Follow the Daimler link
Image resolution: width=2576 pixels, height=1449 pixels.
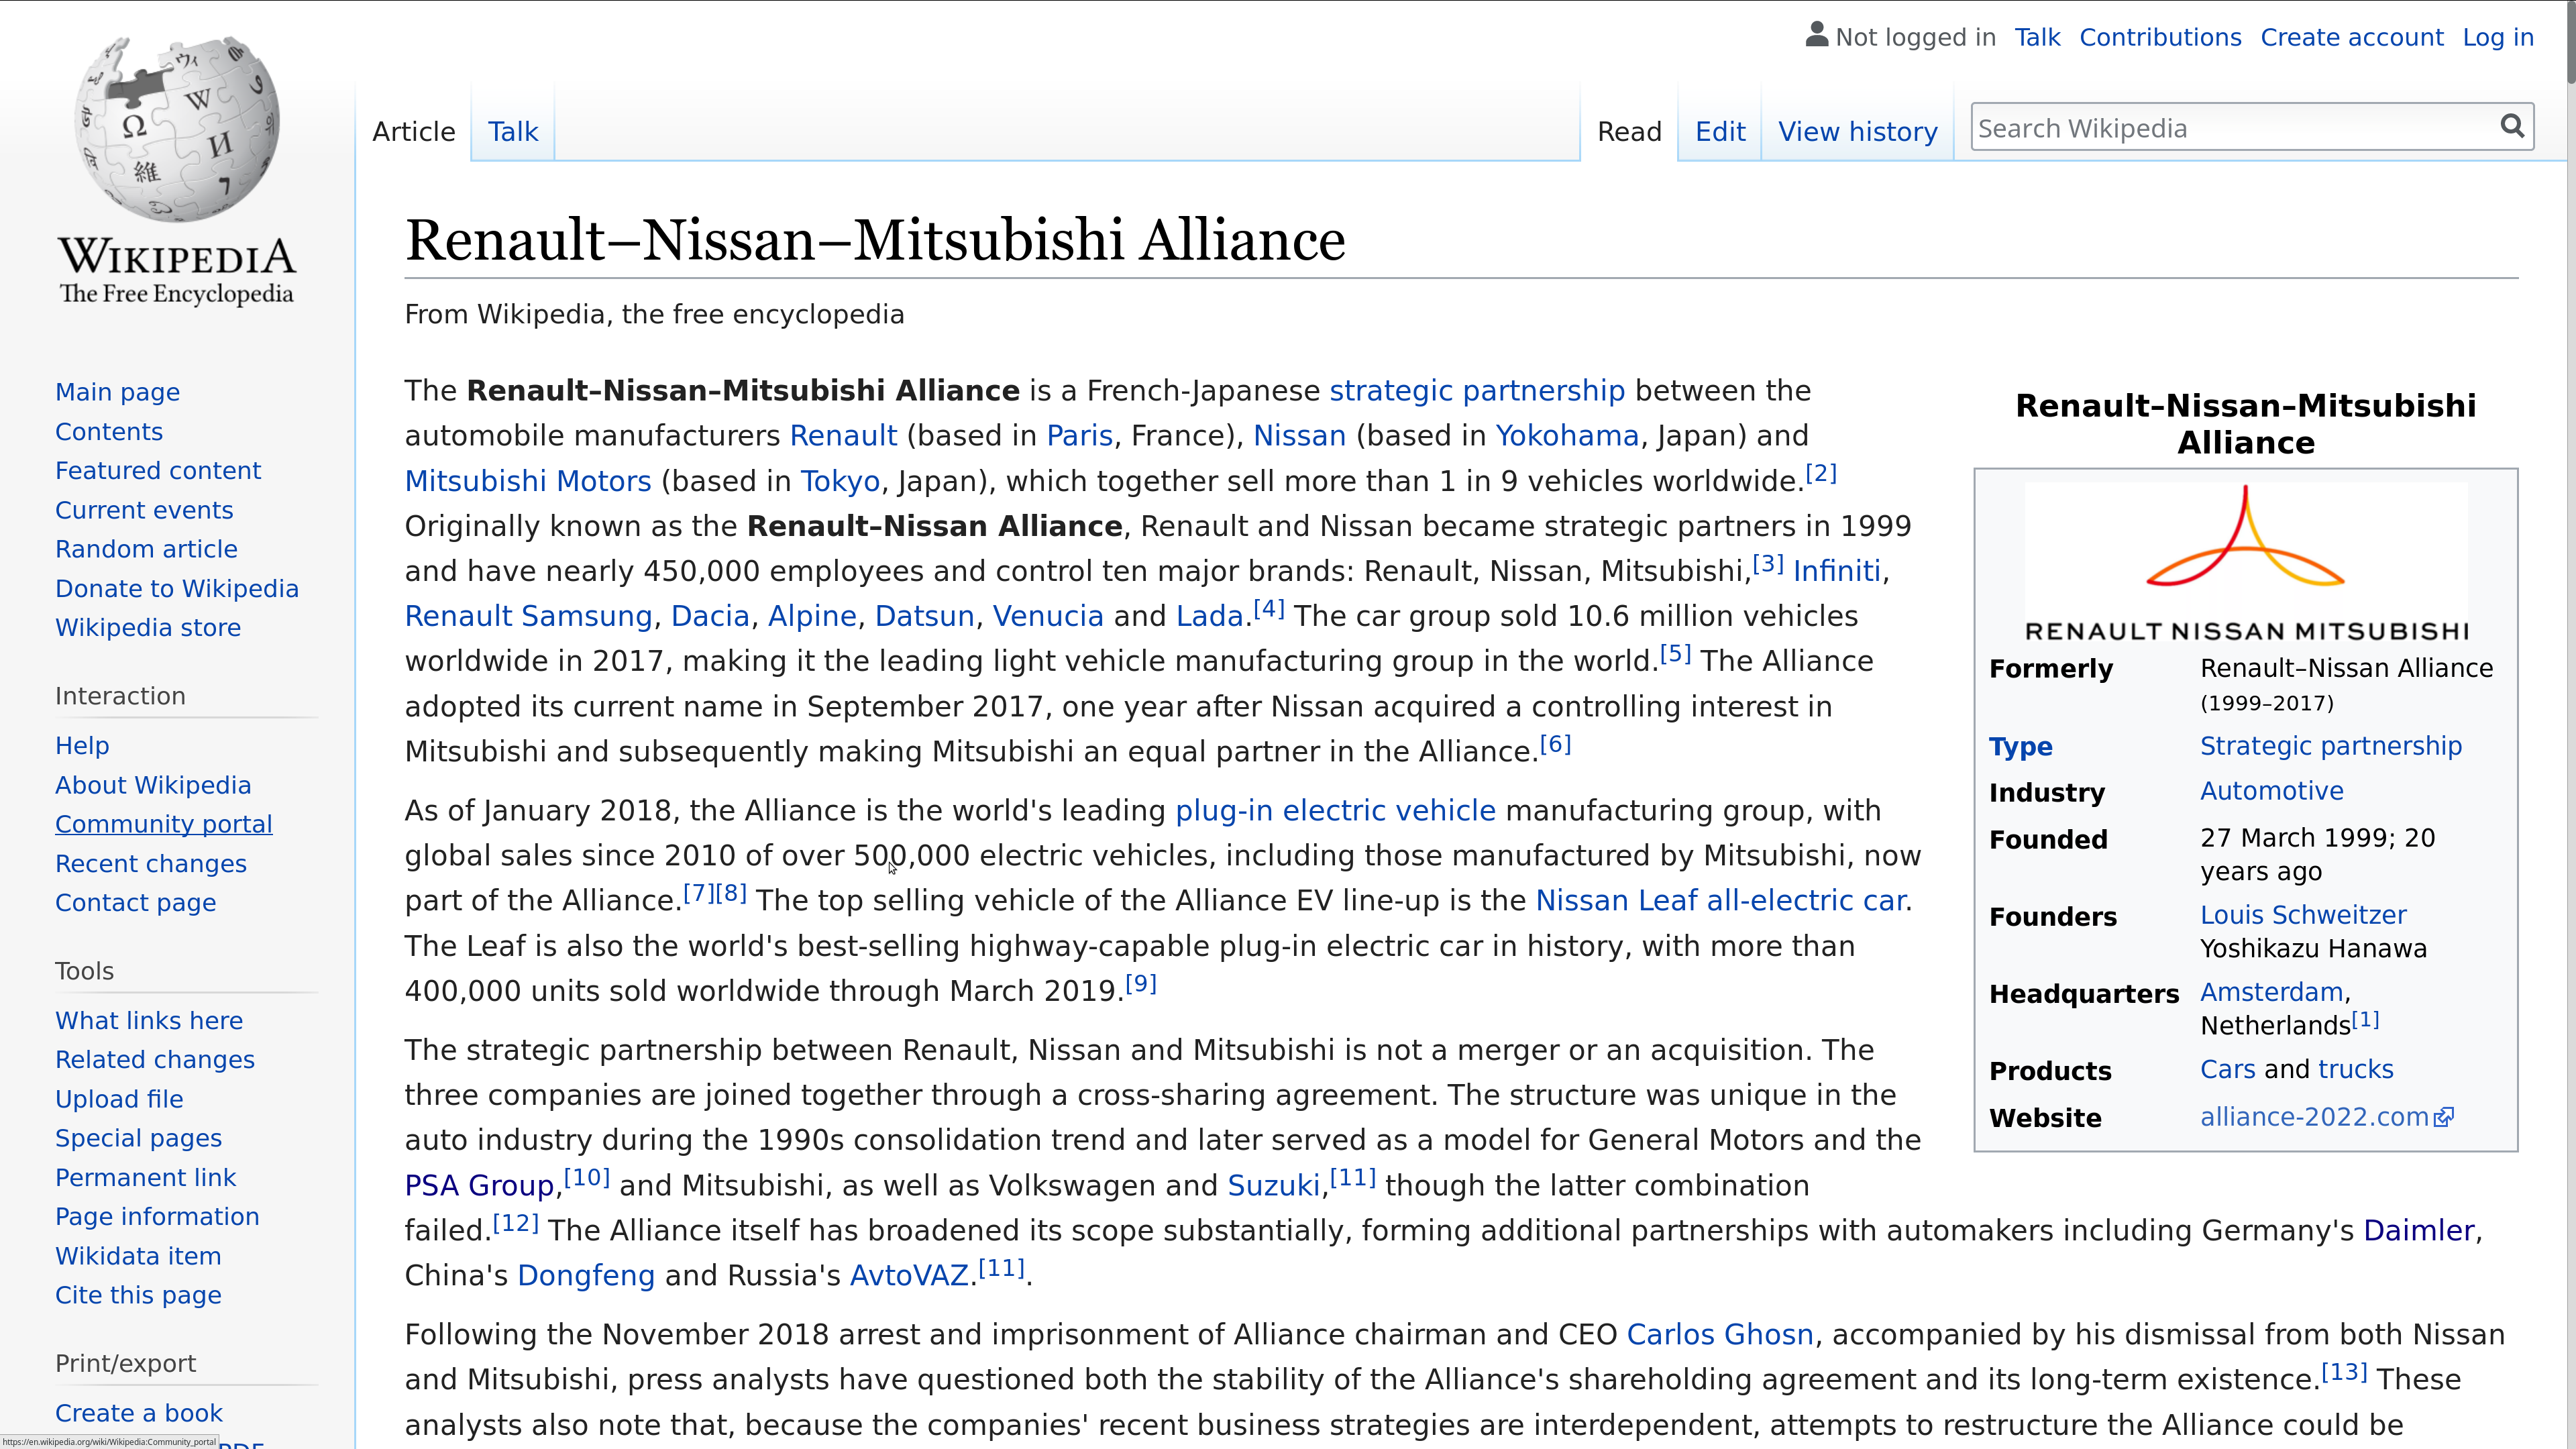coord(2418,1231)
